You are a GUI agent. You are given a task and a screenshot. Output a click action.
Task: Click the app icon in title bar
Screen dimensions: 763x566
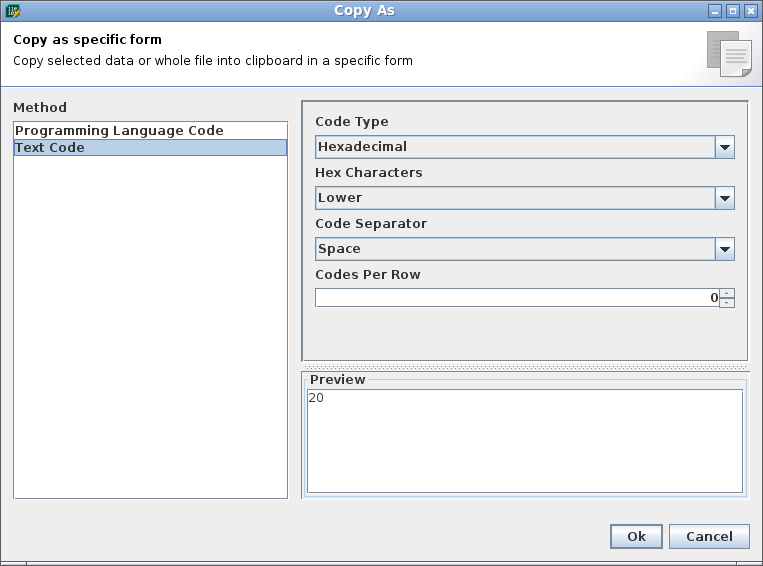coord(13,11)
